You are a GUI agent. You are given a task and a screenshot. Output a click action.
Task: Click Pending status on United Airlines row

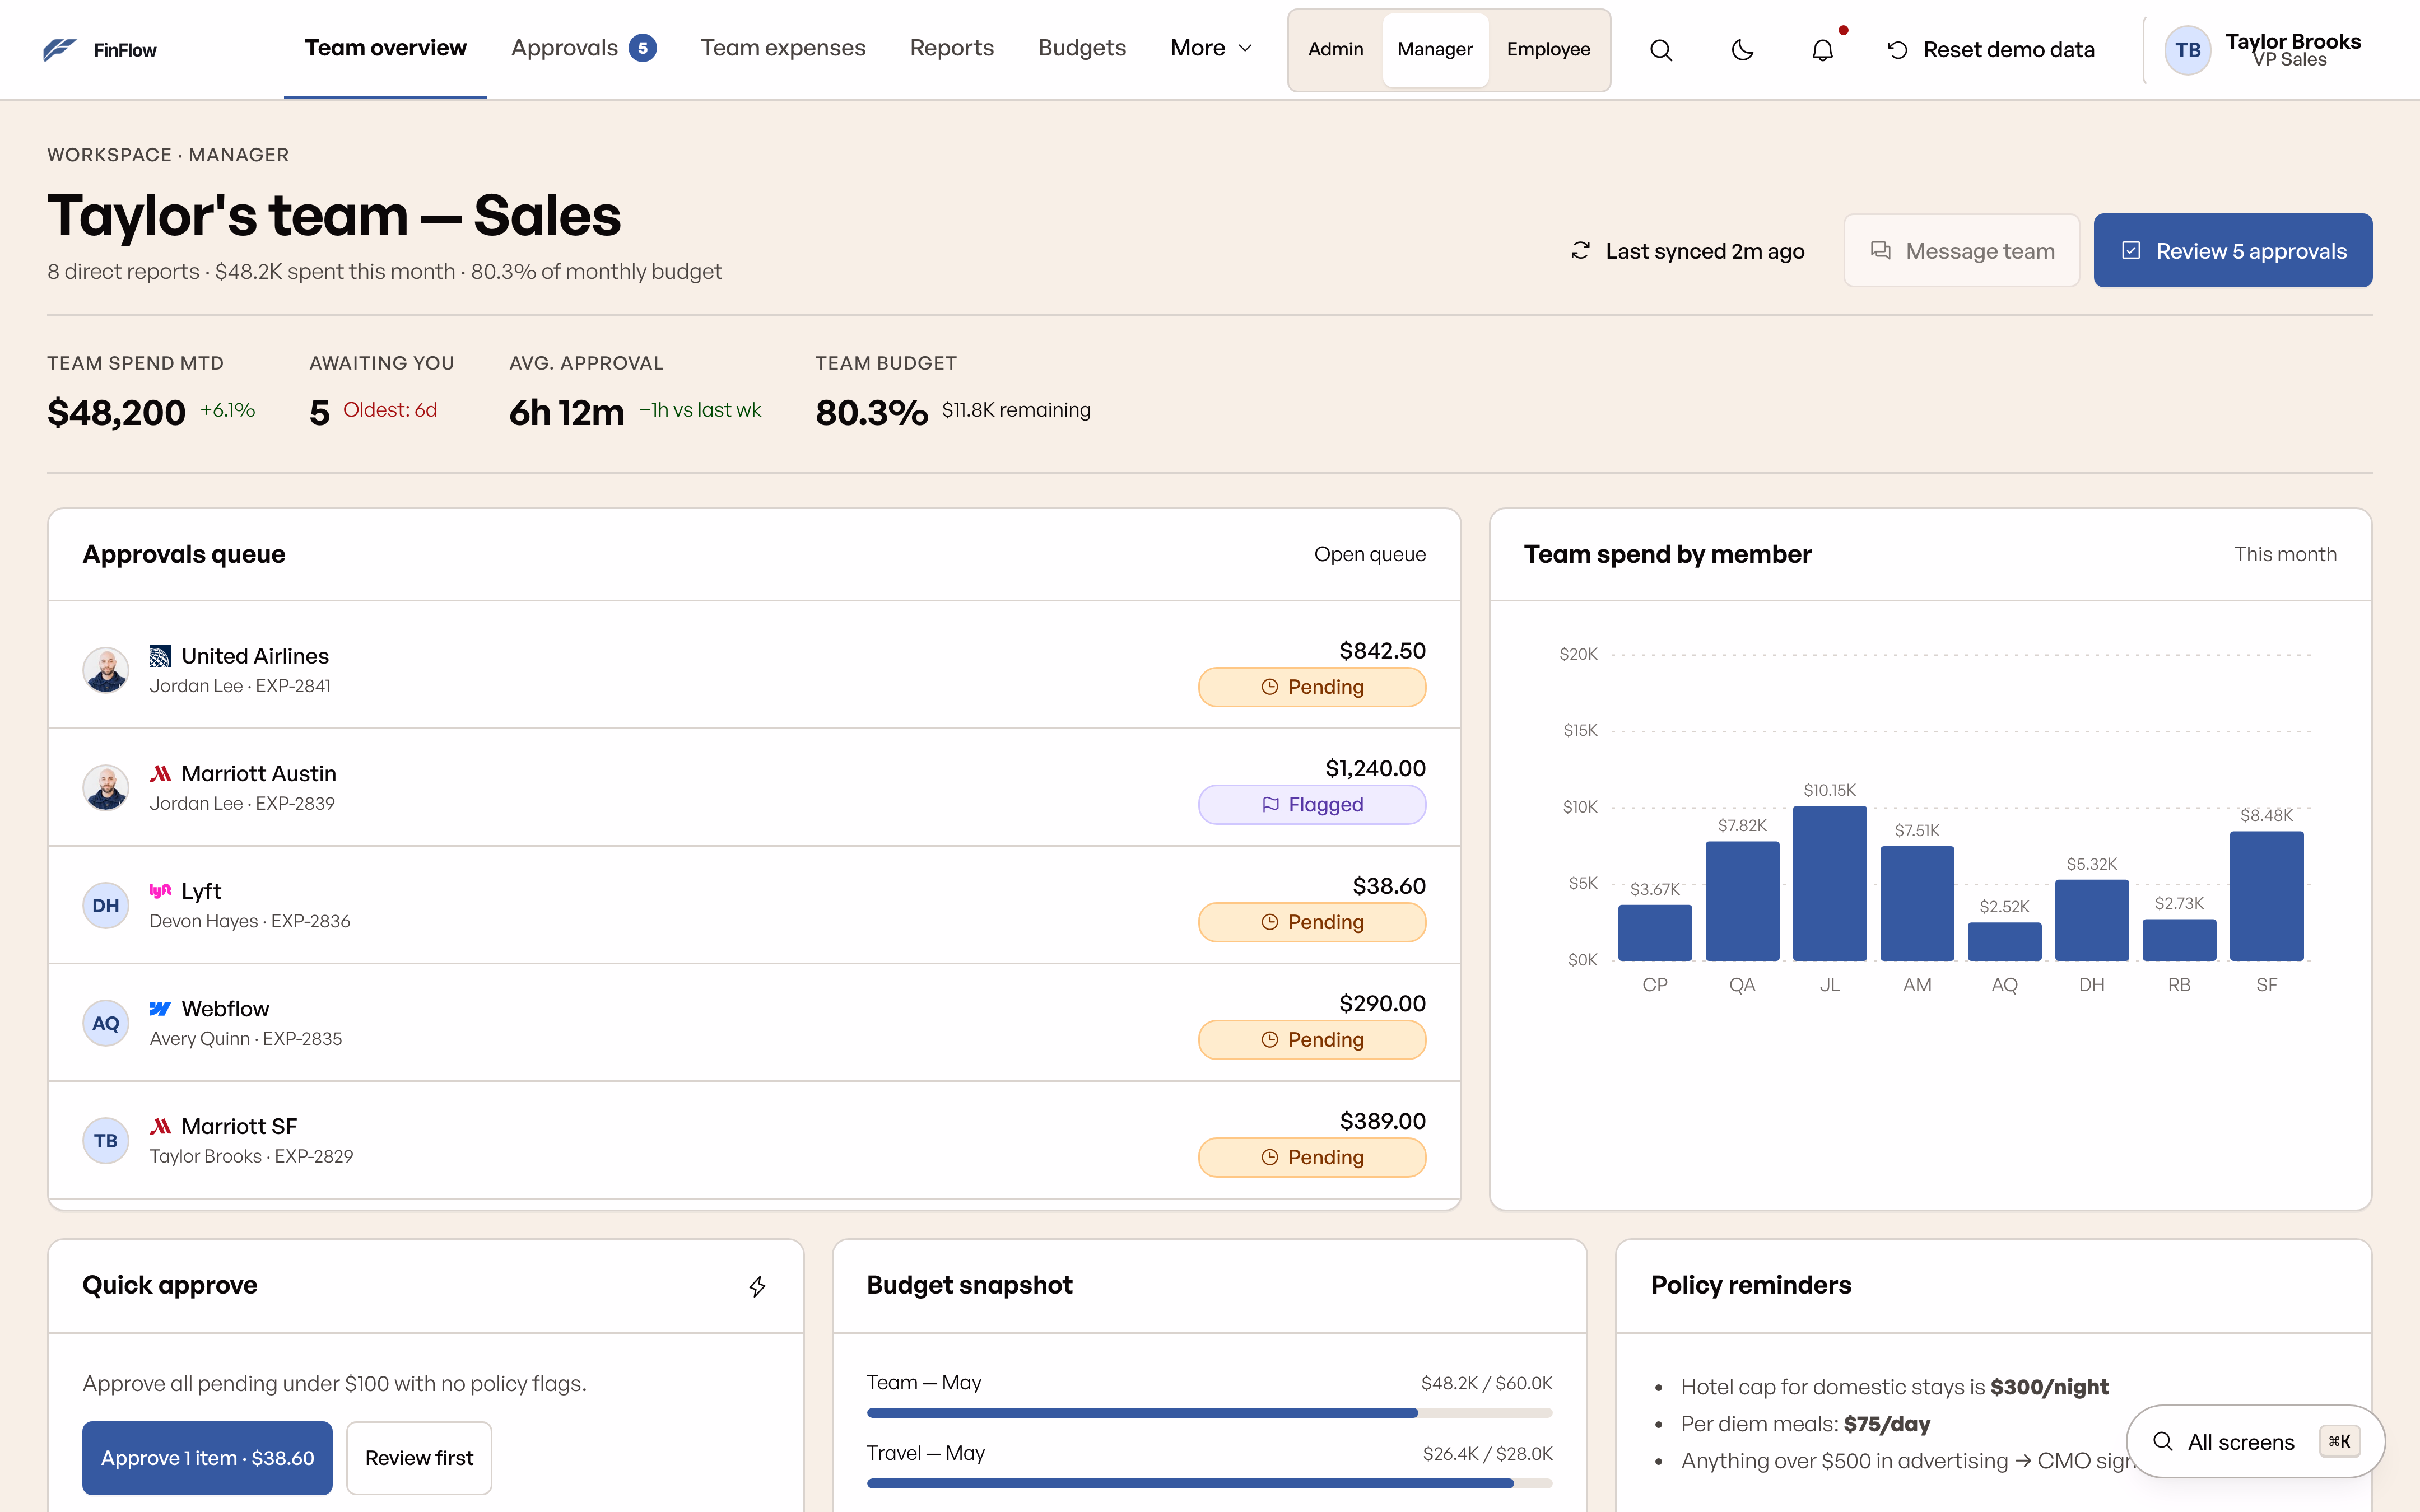(1312, 687)
